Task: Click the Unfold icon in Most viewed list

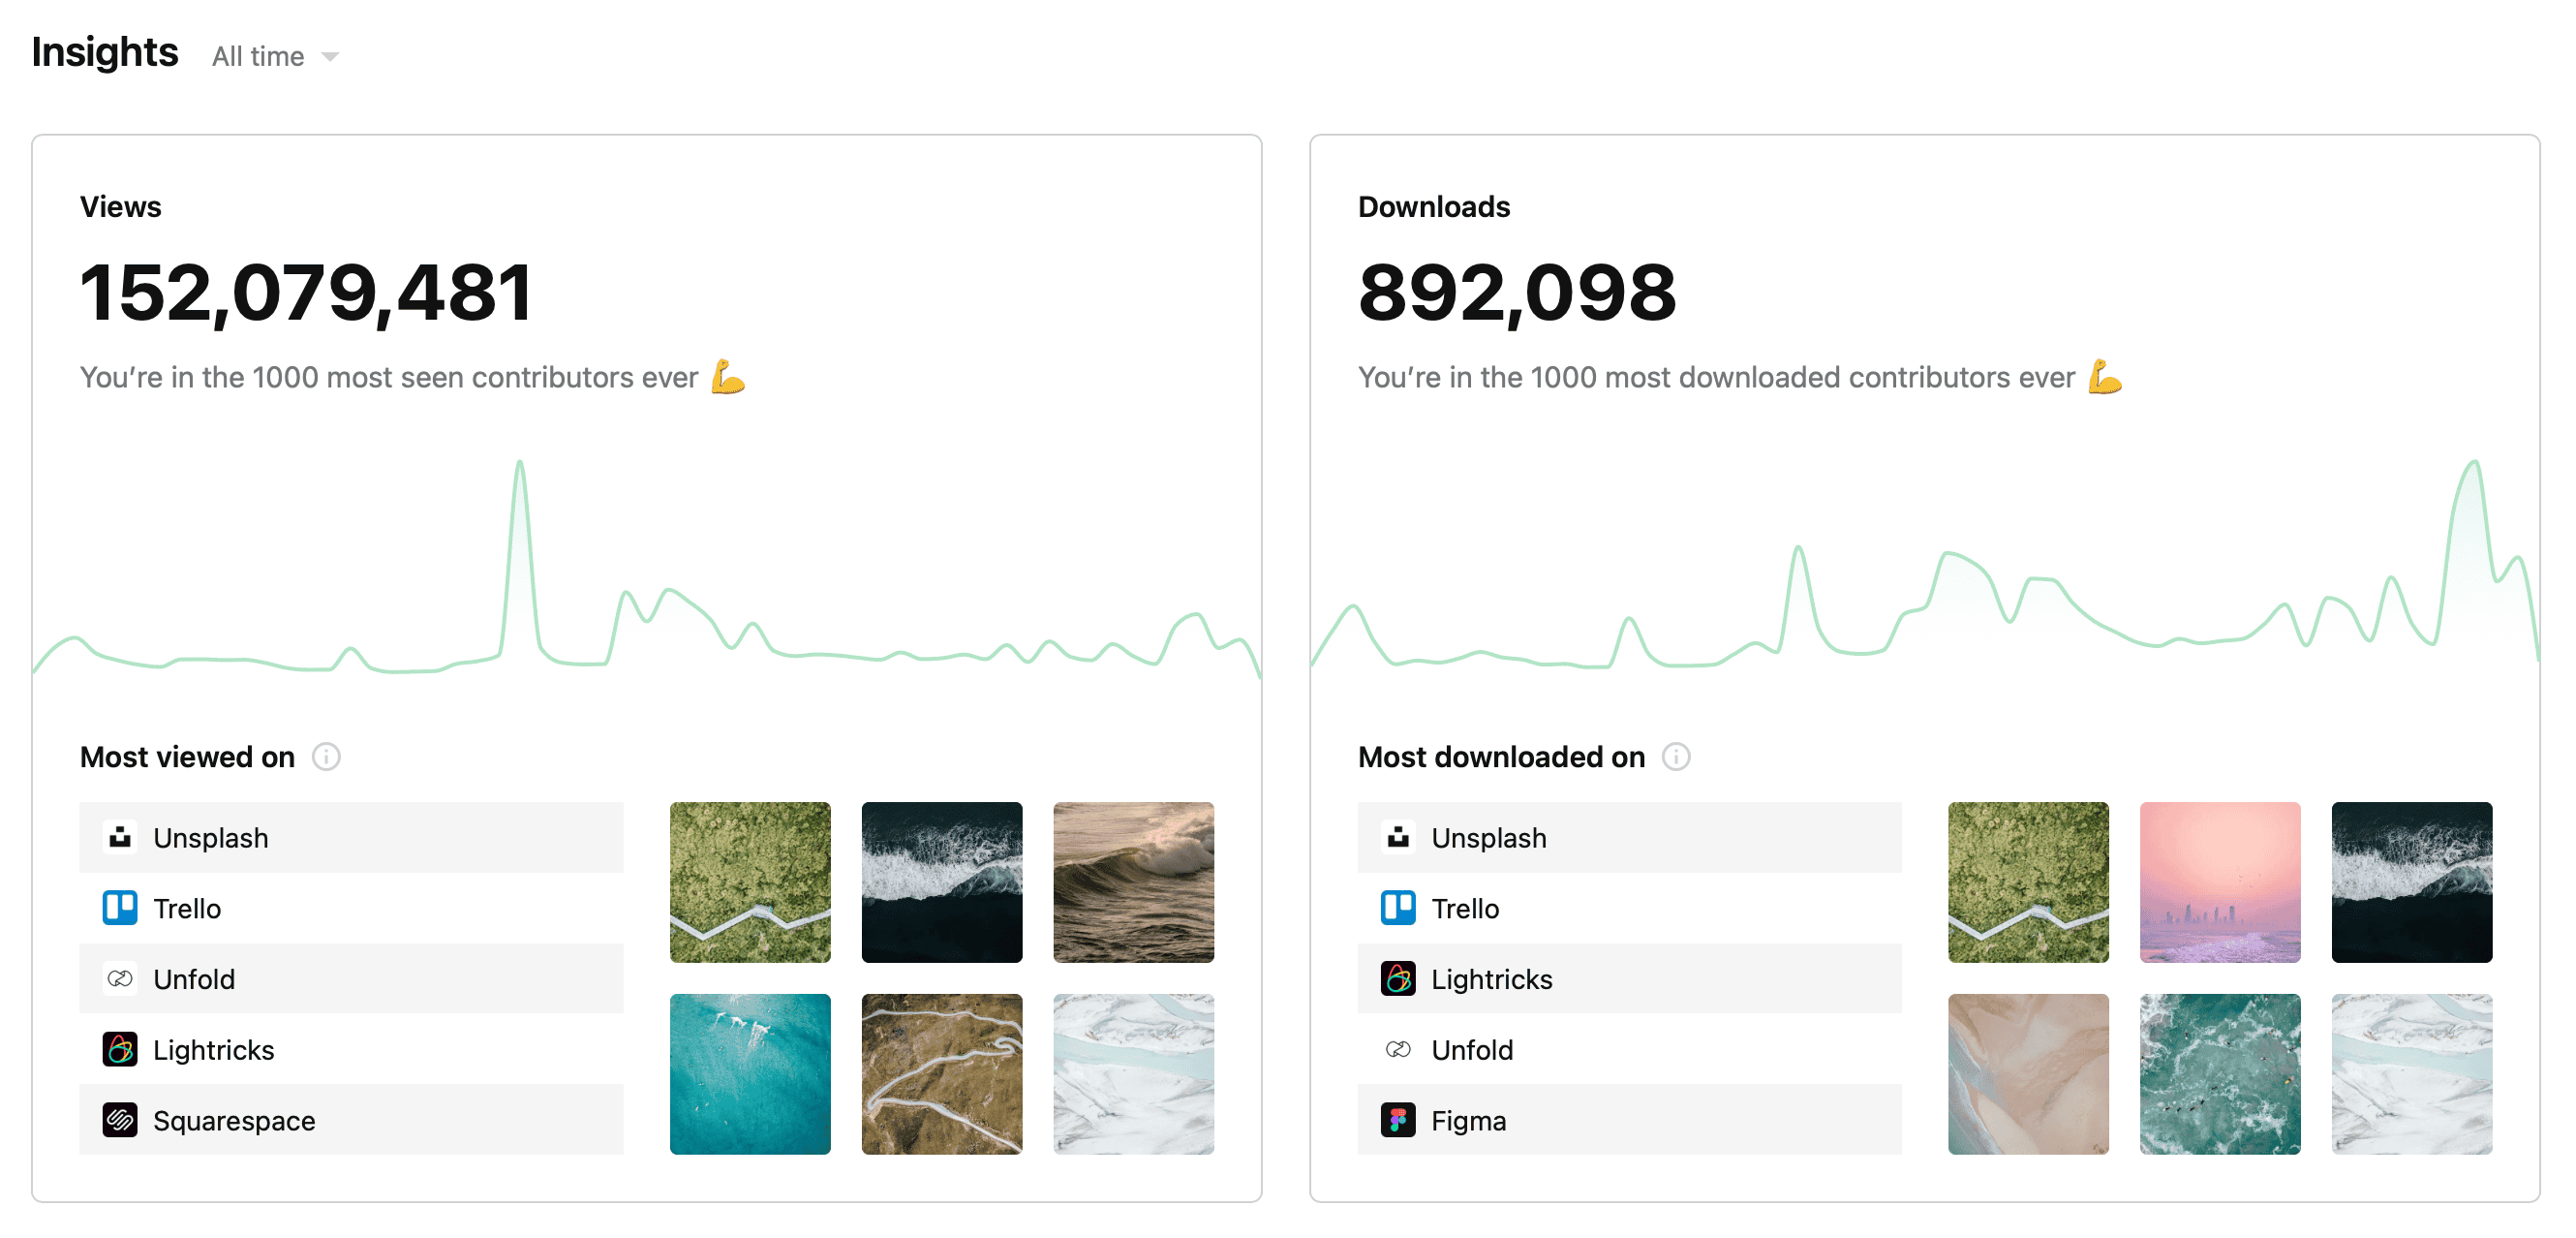Action: click(120, 979)
